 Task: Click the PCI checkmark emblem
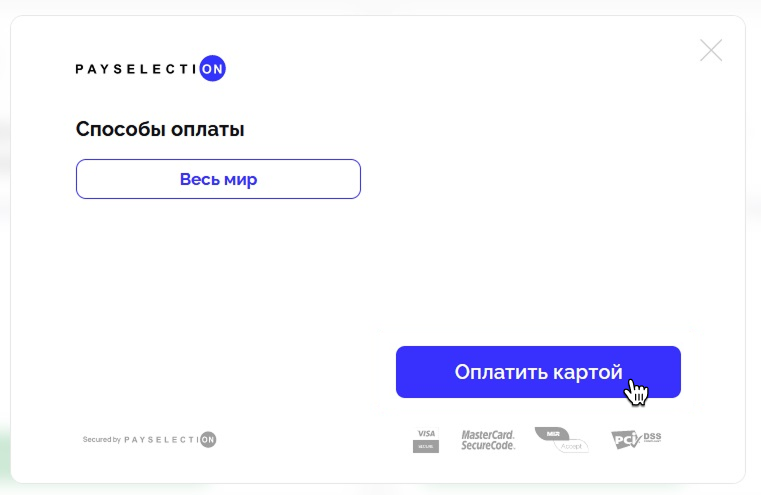tap(627, 441)
